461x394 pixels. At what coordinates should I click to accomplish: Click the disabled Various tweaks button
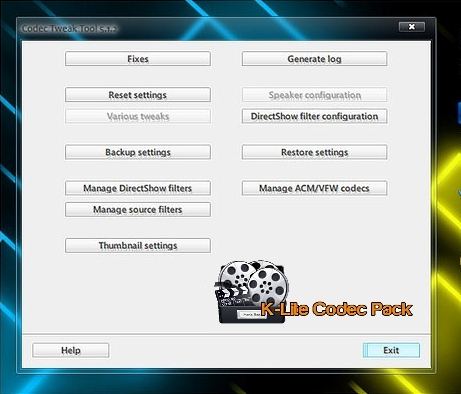[x=138, y=116]
